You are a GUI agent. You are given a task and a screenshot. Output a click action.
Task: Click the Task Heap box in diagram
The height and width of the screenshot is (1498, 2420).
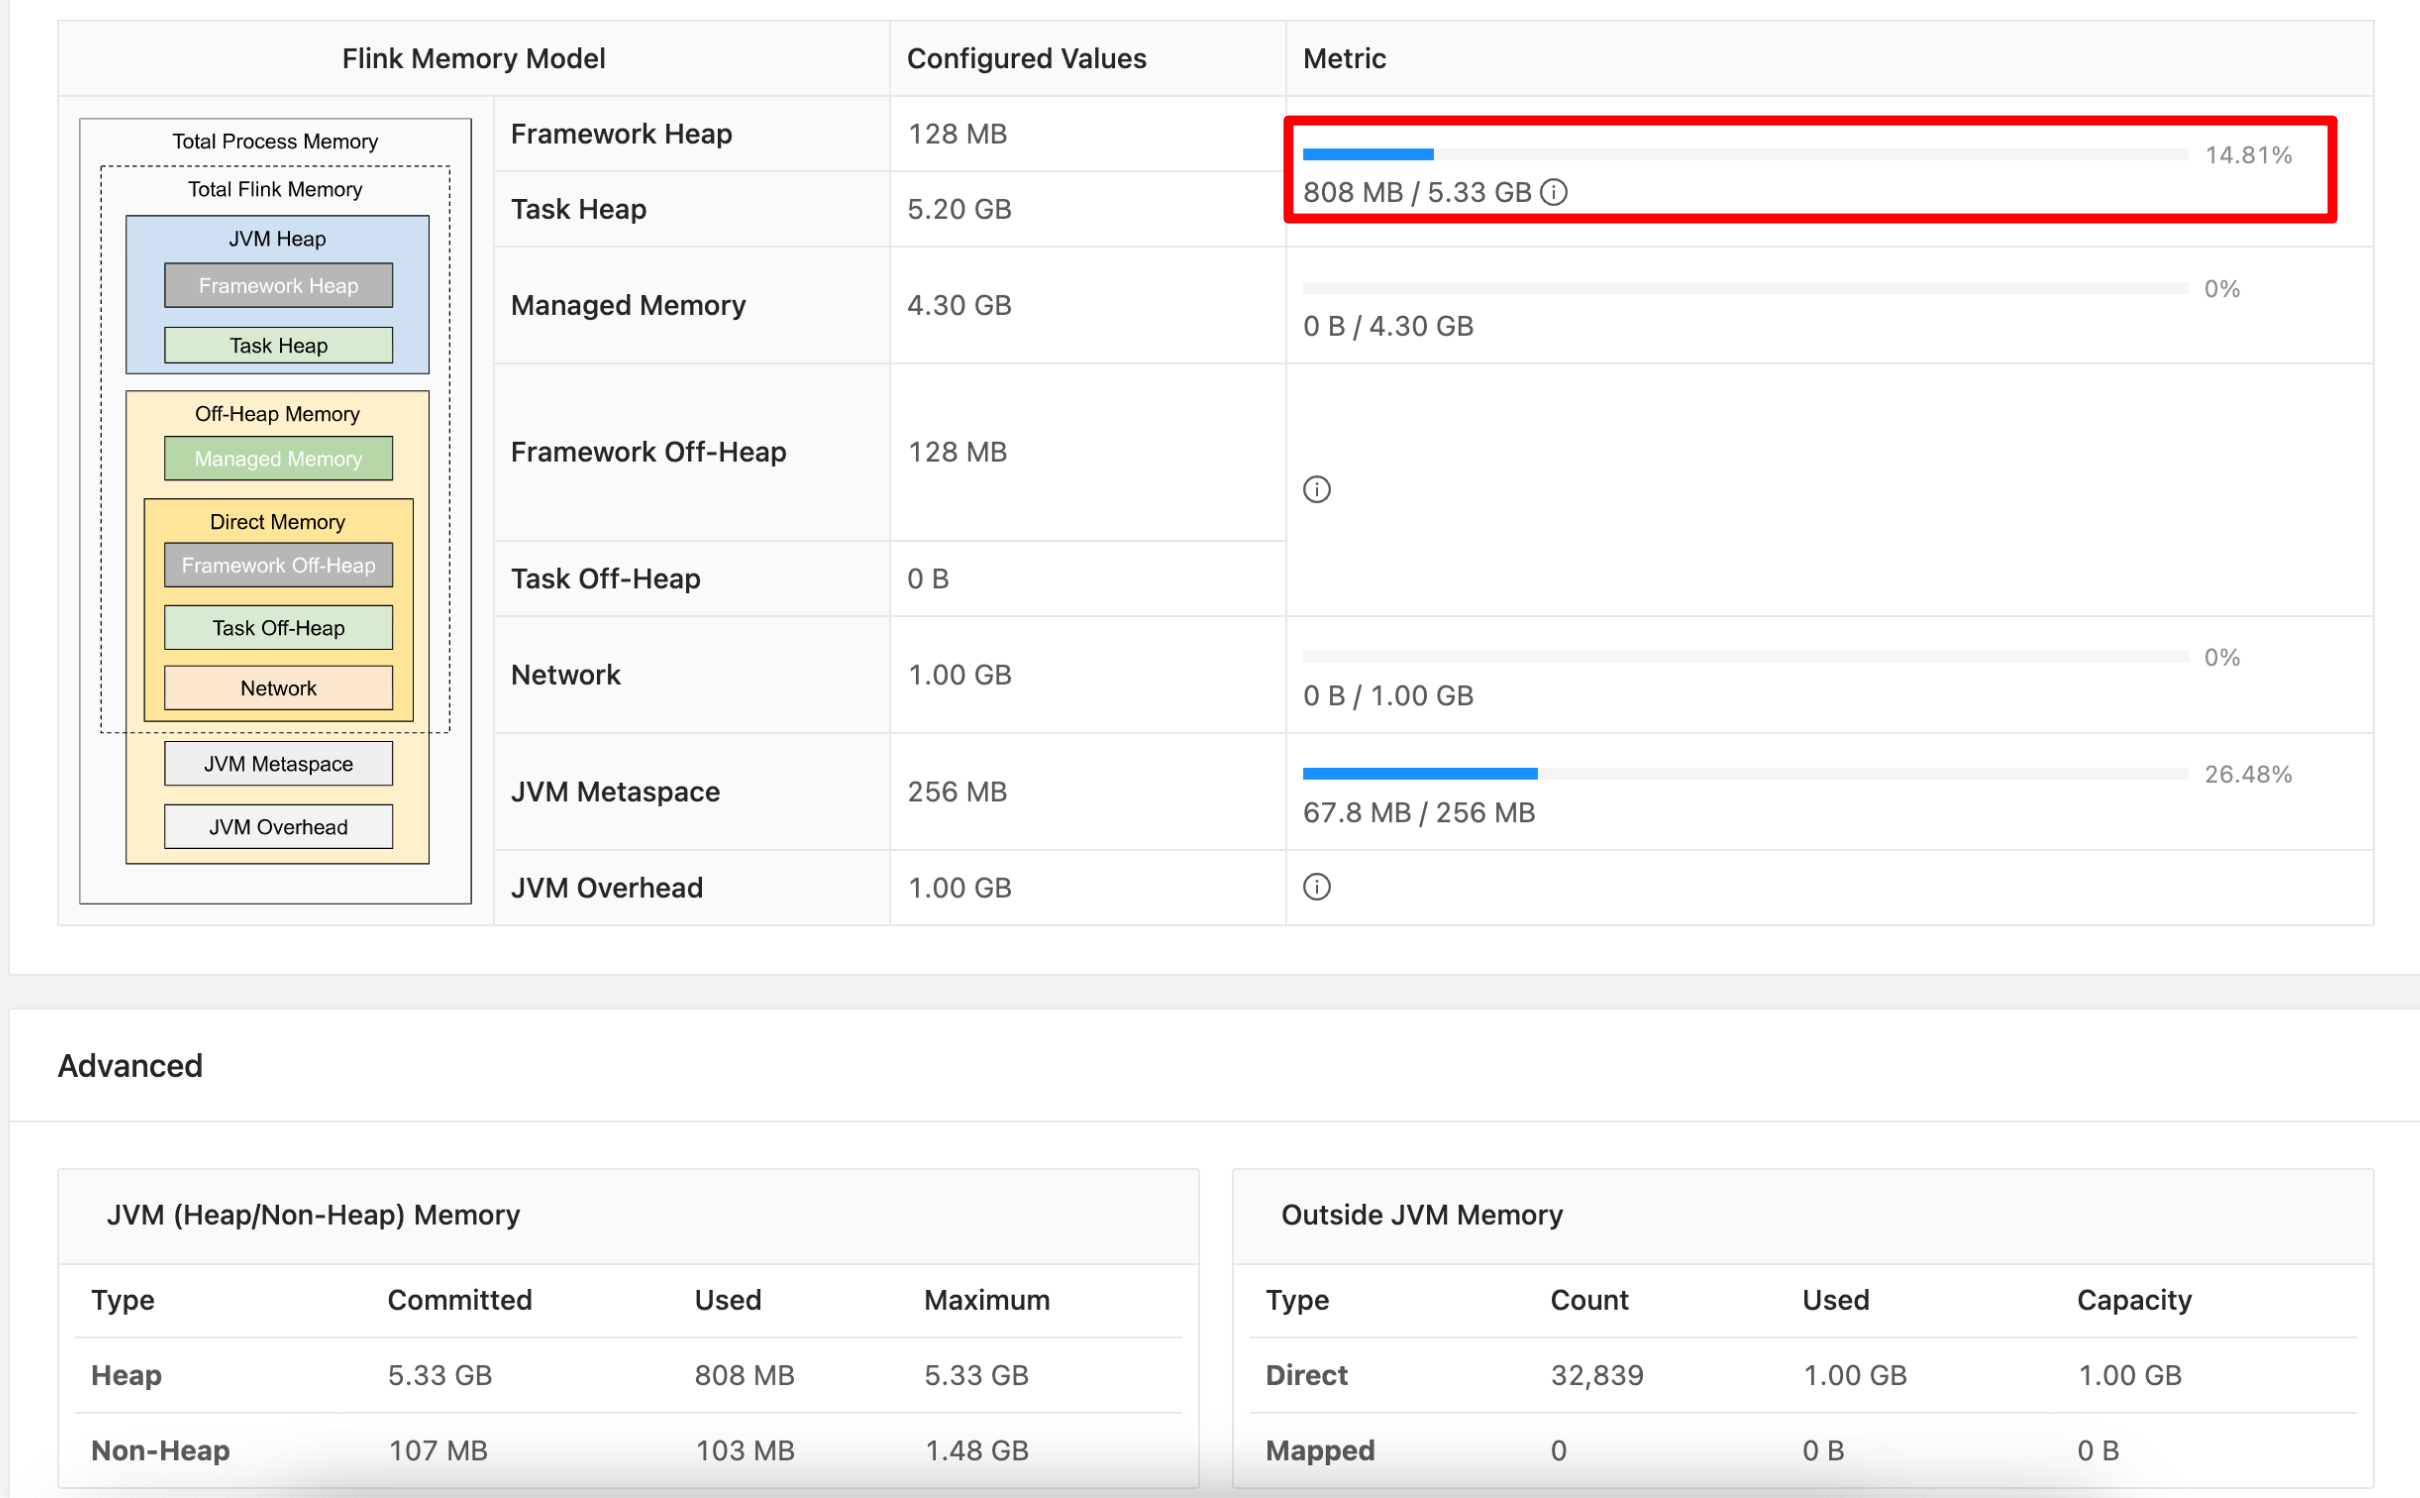pos(278,345)
